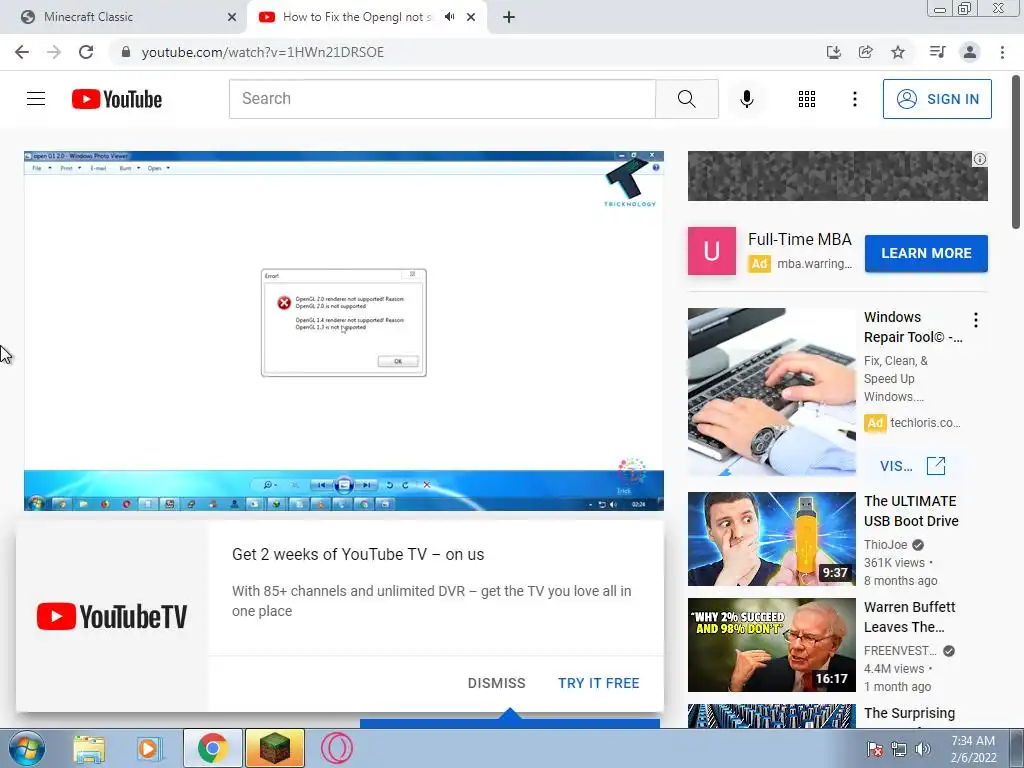The height and width of the screenshot is (768, 1024).
Task: Open the network tray icon
Action: click(x=899, y=749)
